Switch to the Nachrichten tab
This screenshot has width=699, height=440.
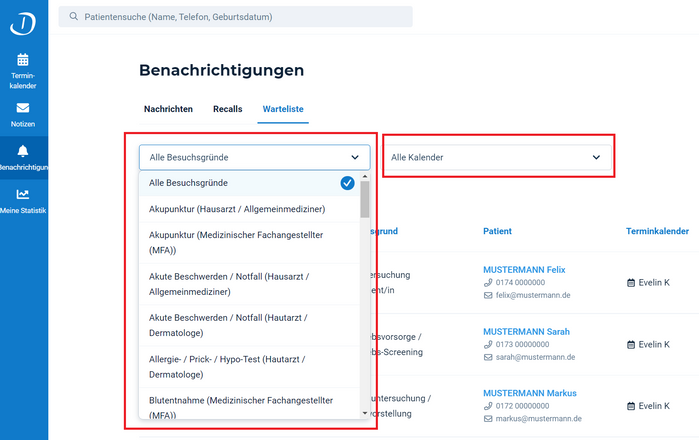[x=168, y=108]
